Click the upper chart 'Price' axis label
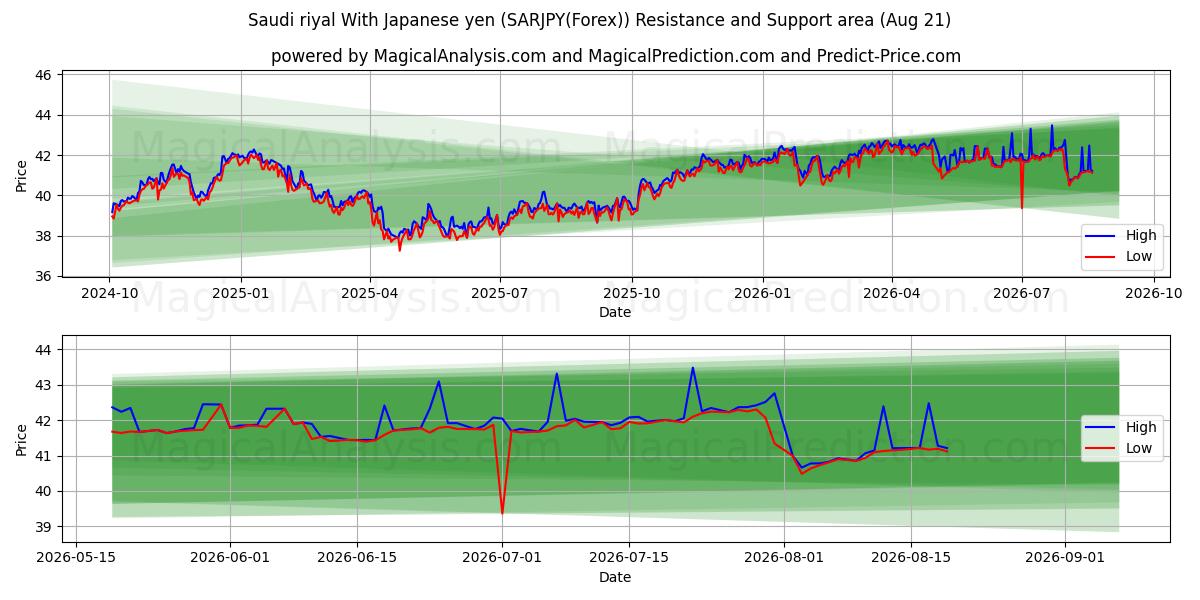The image size is (1200, 600). click(21, 176)
